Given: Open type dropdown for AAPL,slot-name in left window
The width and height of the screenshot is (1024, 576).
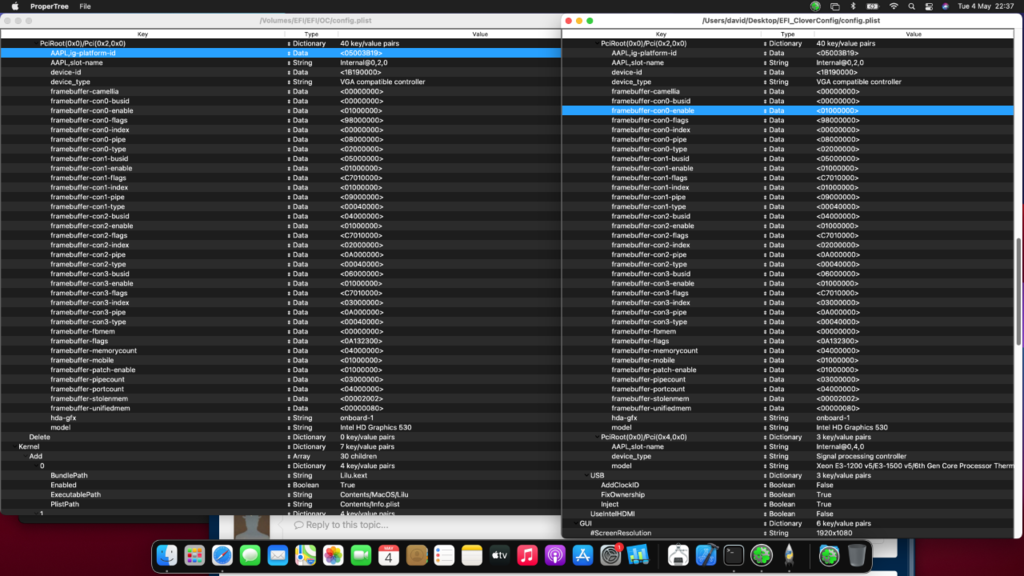Looking at the screenshot, I should tap(289, 62).
